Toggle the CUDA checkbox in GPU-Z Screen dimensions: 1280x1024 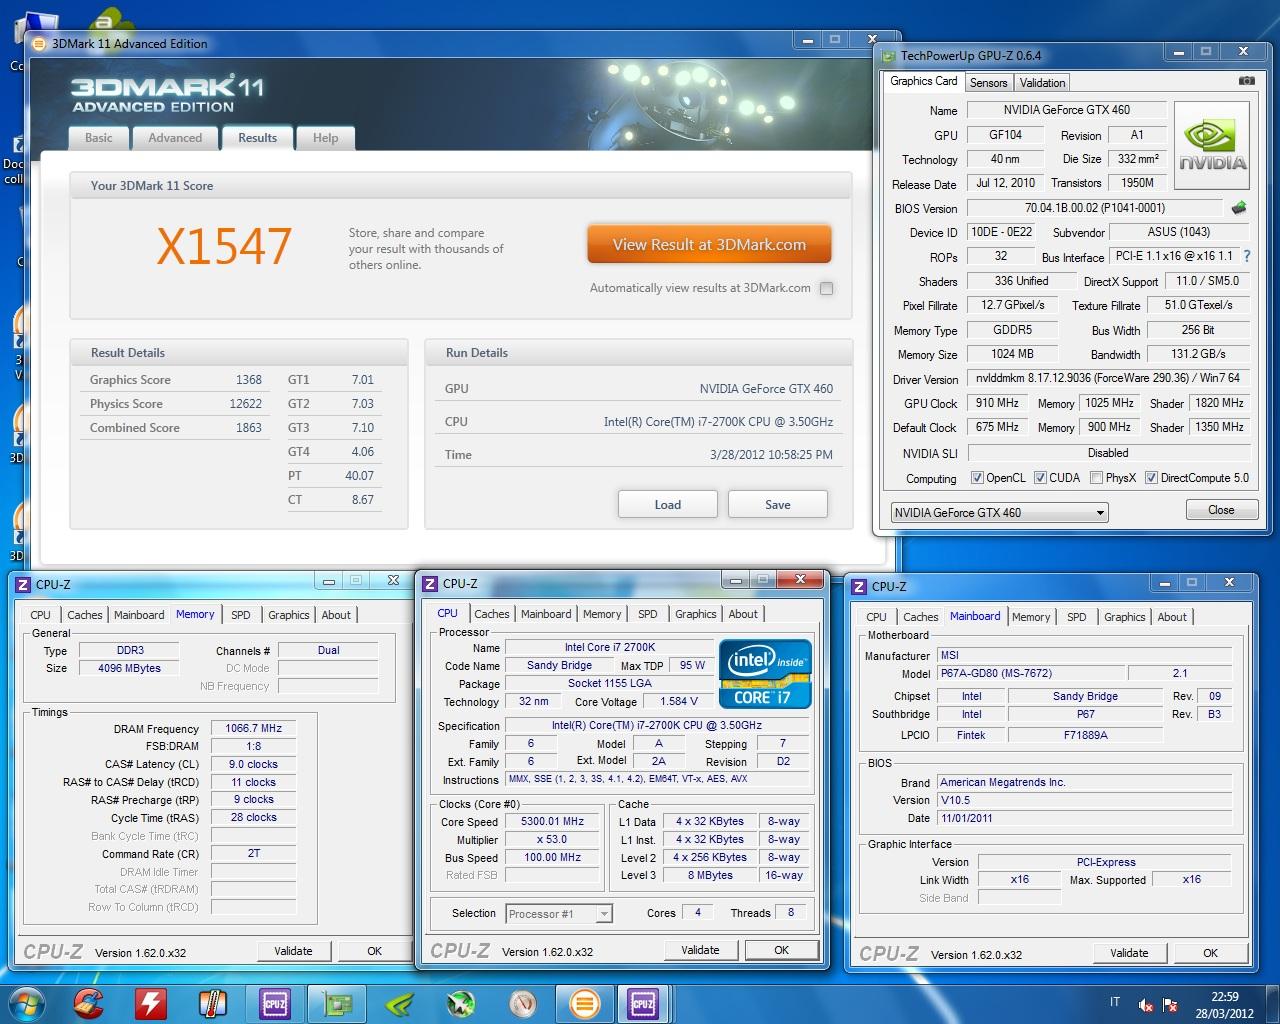[1040, 478]
